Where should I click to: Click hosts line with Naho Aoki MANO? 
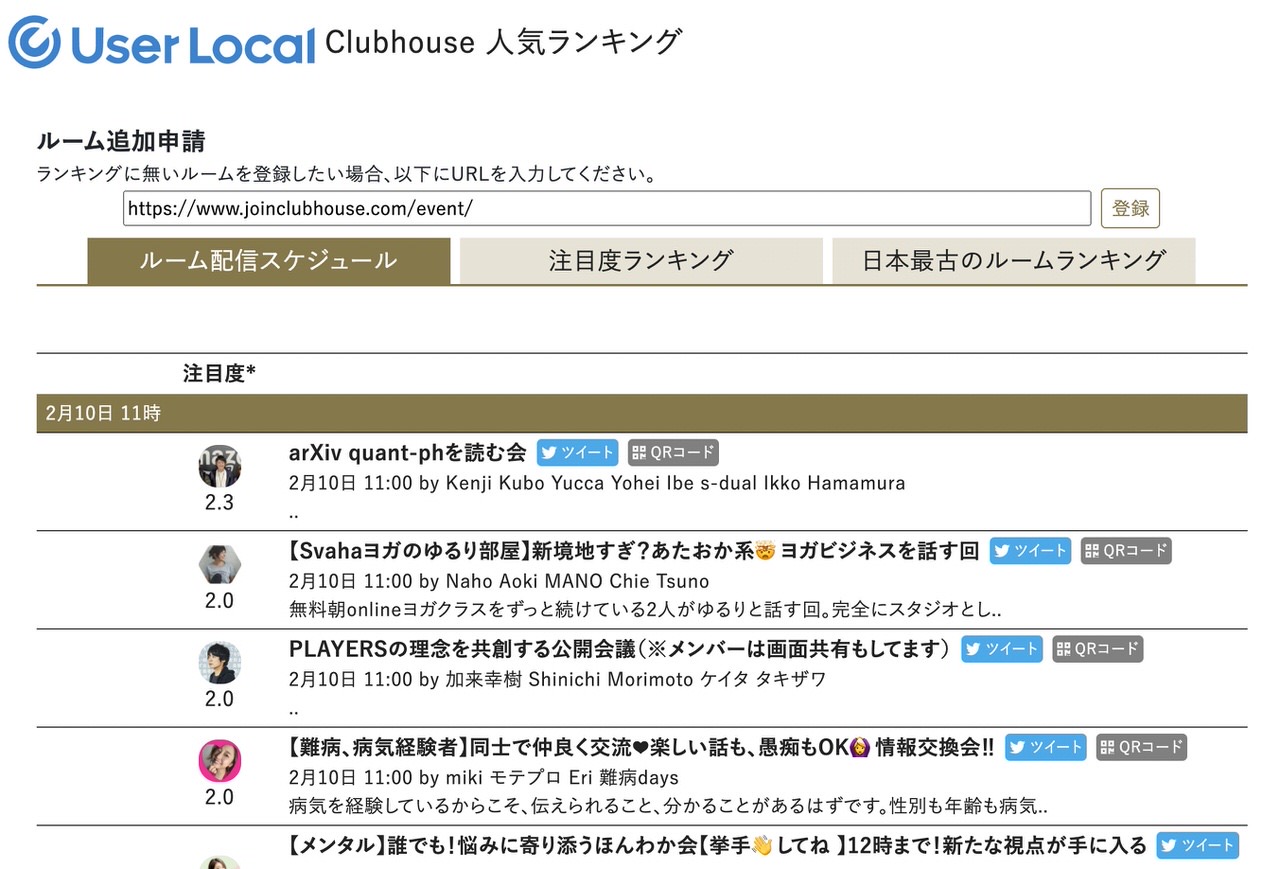click(499, 581)
